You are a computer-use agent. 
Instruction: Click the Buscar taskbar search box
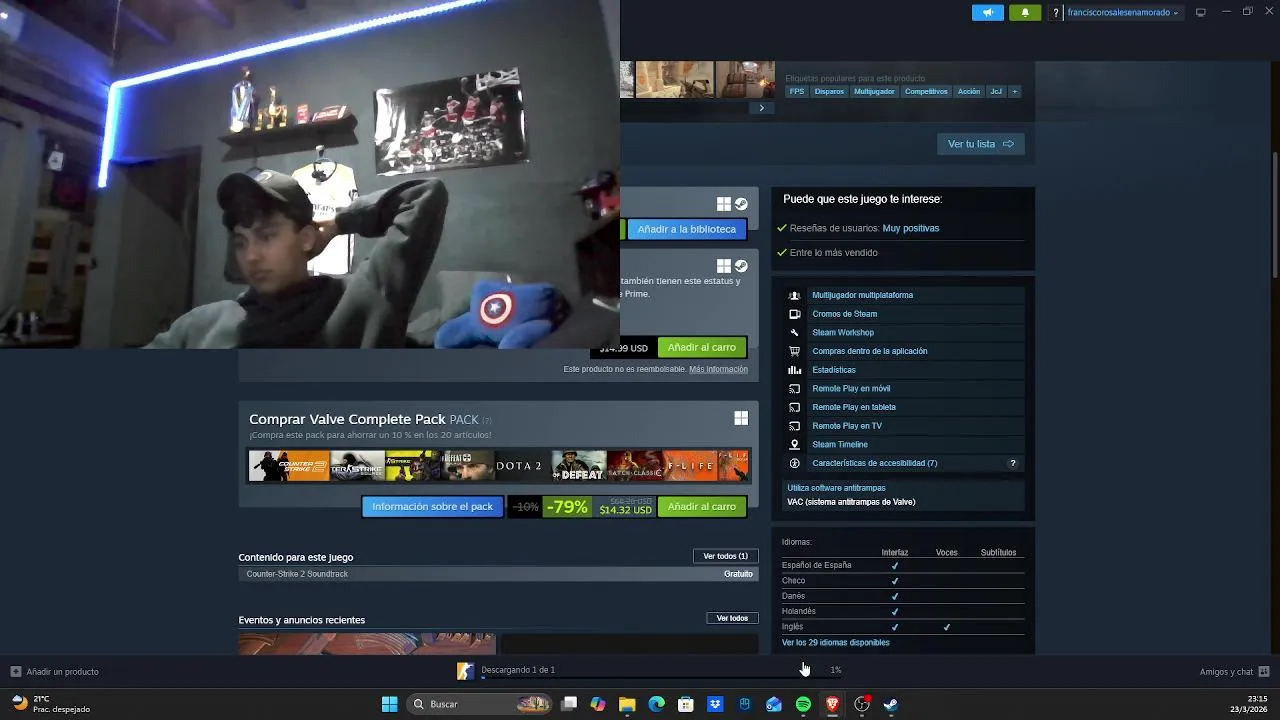click(480, 704)
